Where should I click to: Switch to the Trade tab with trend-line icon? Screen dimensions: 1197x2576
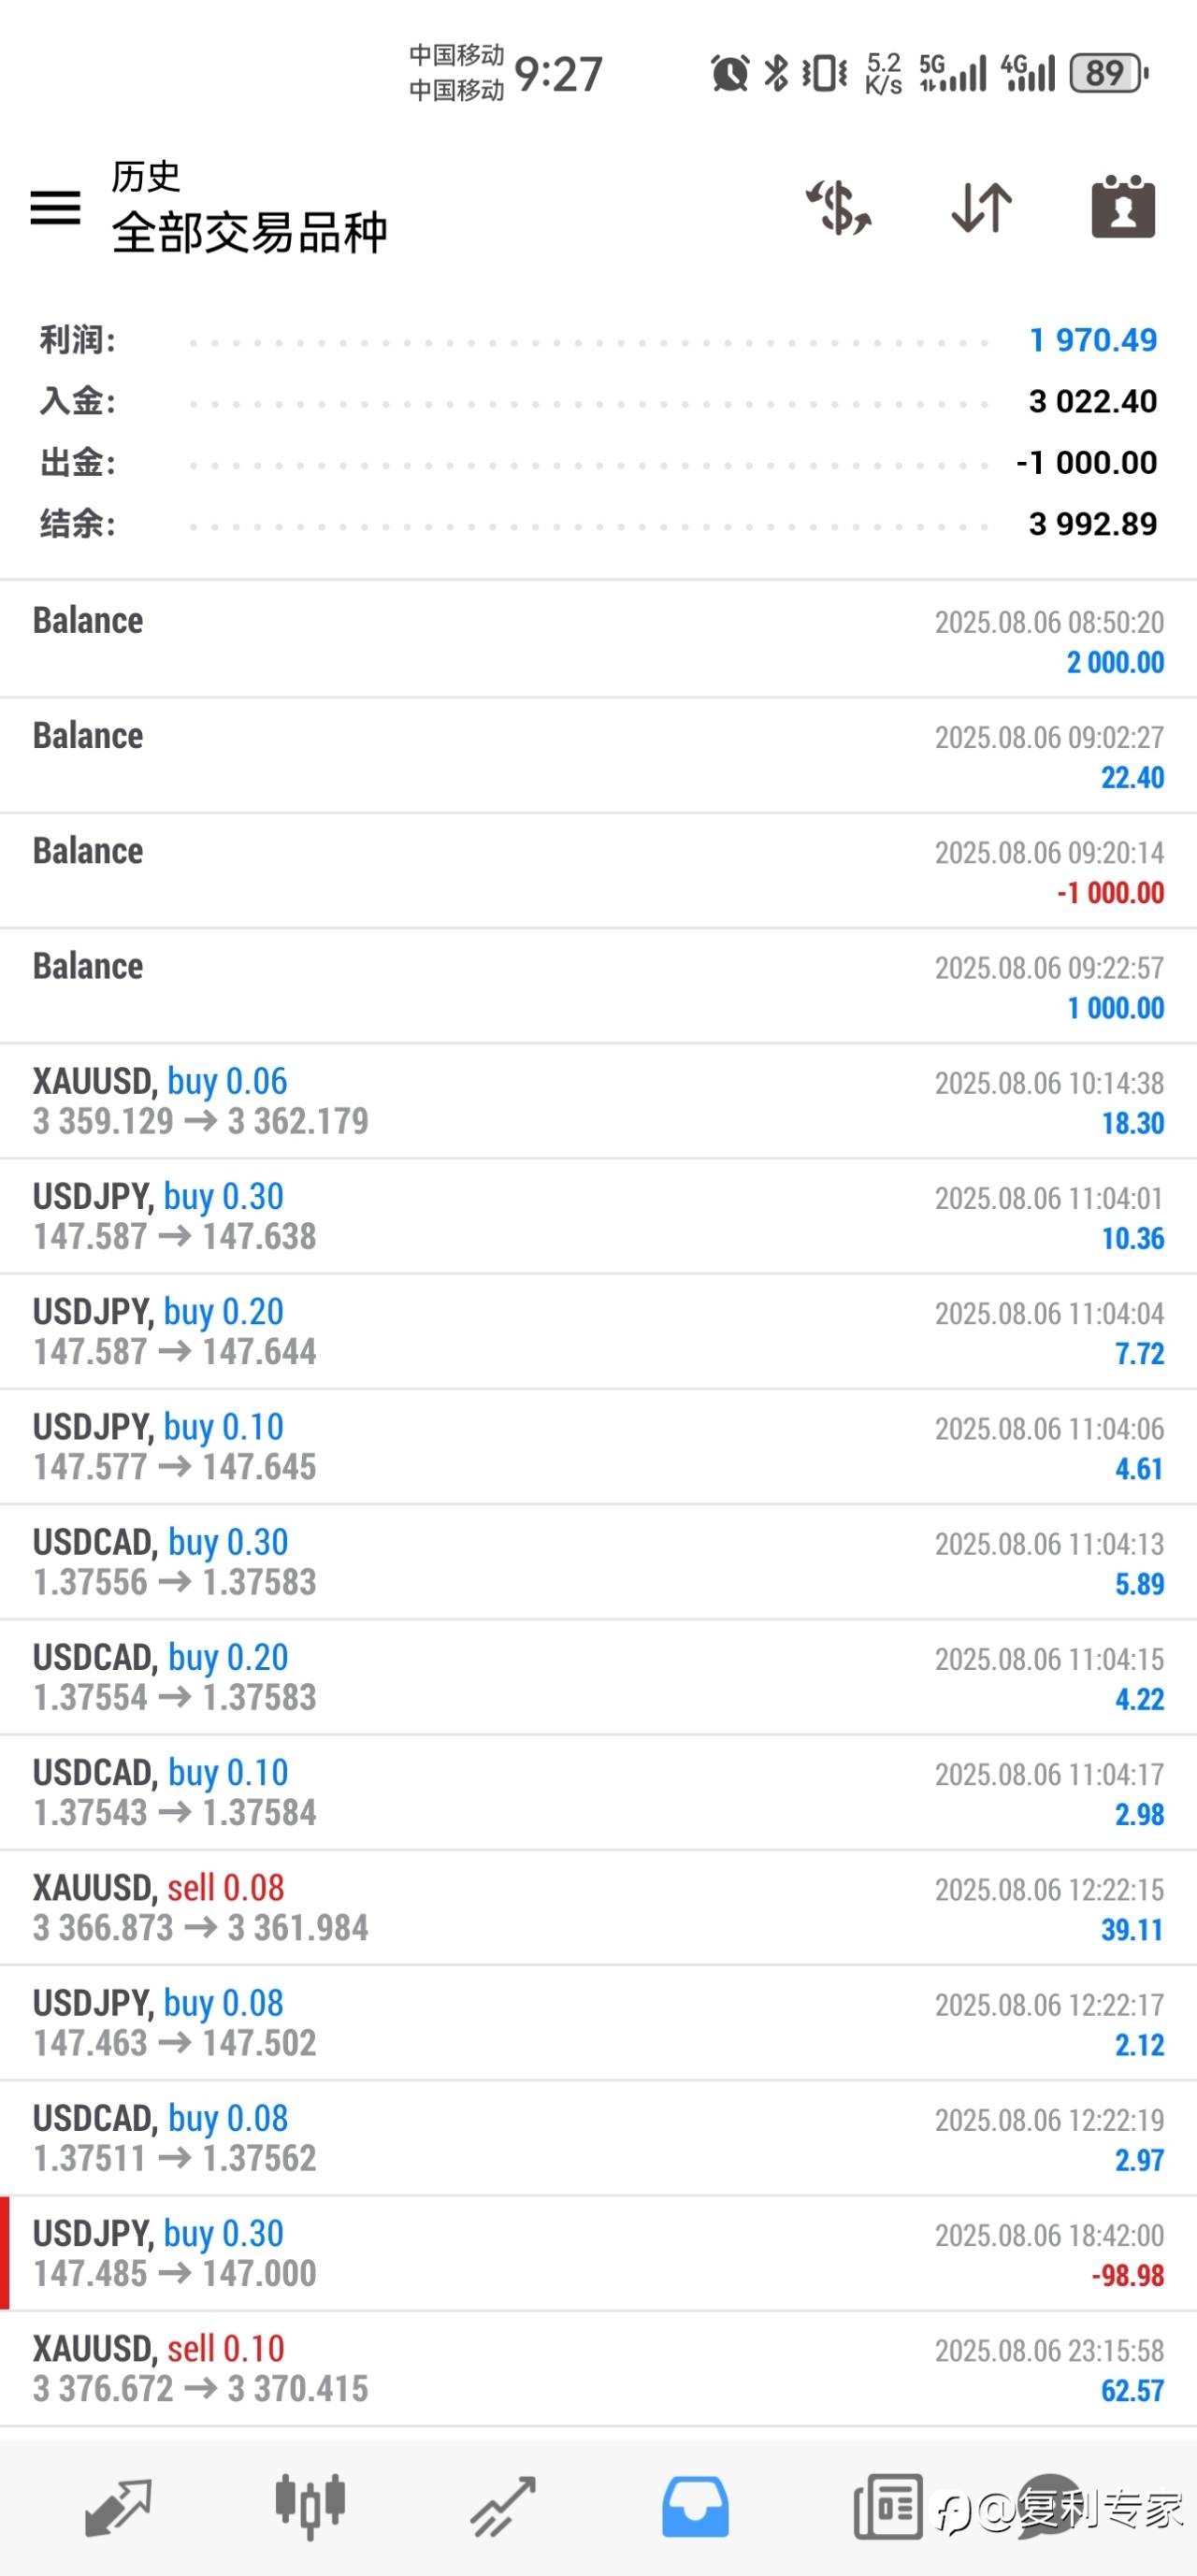503,2506
